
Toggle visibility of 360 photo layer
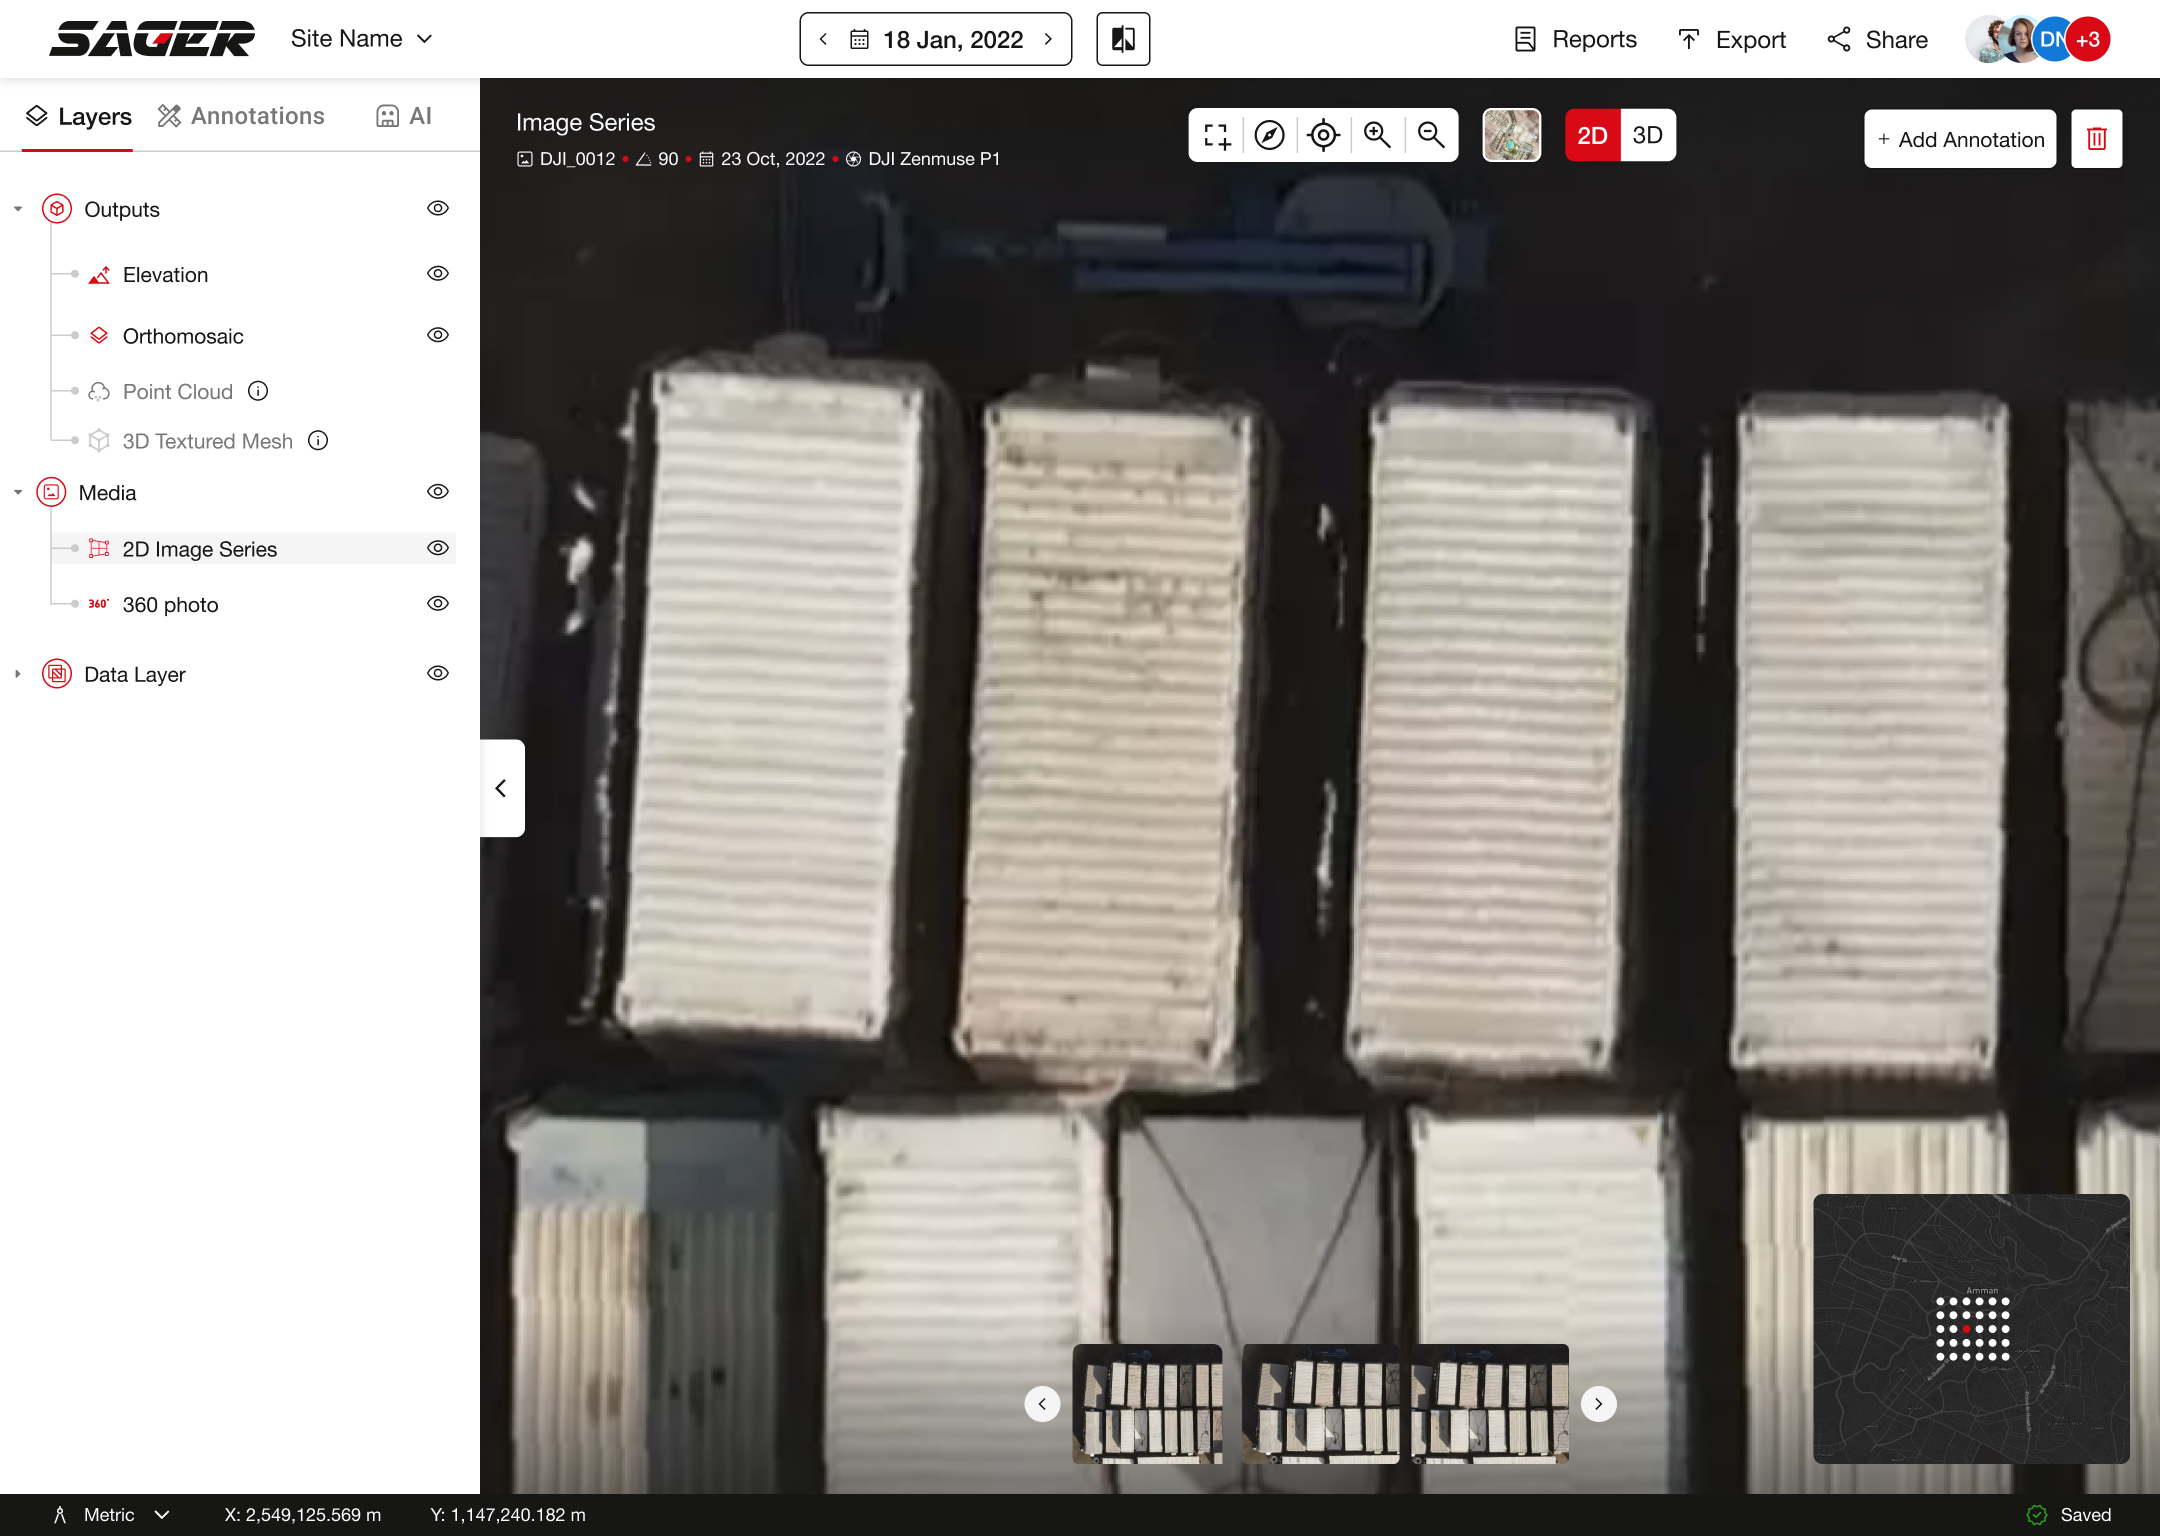(438, 604)
